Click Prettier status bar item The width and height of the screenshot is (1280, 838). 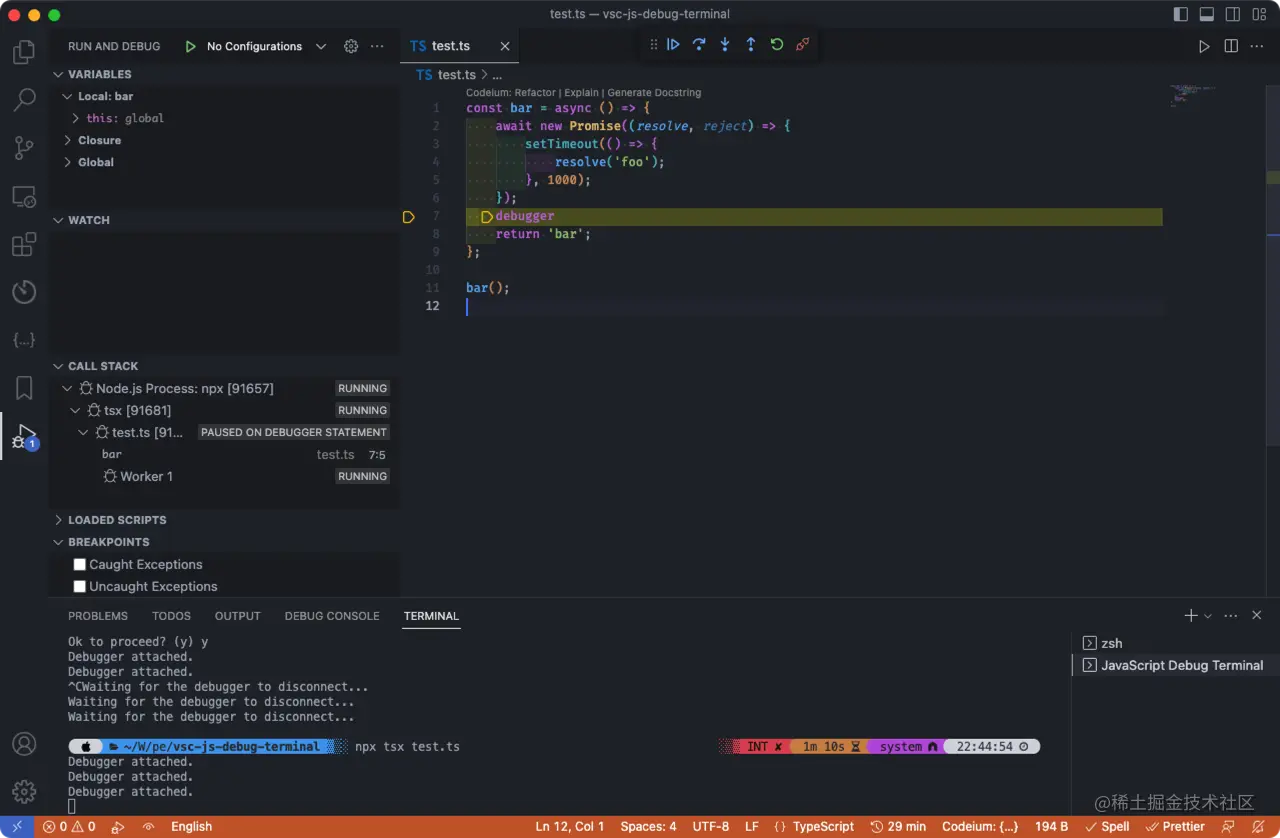[1175, 827]
